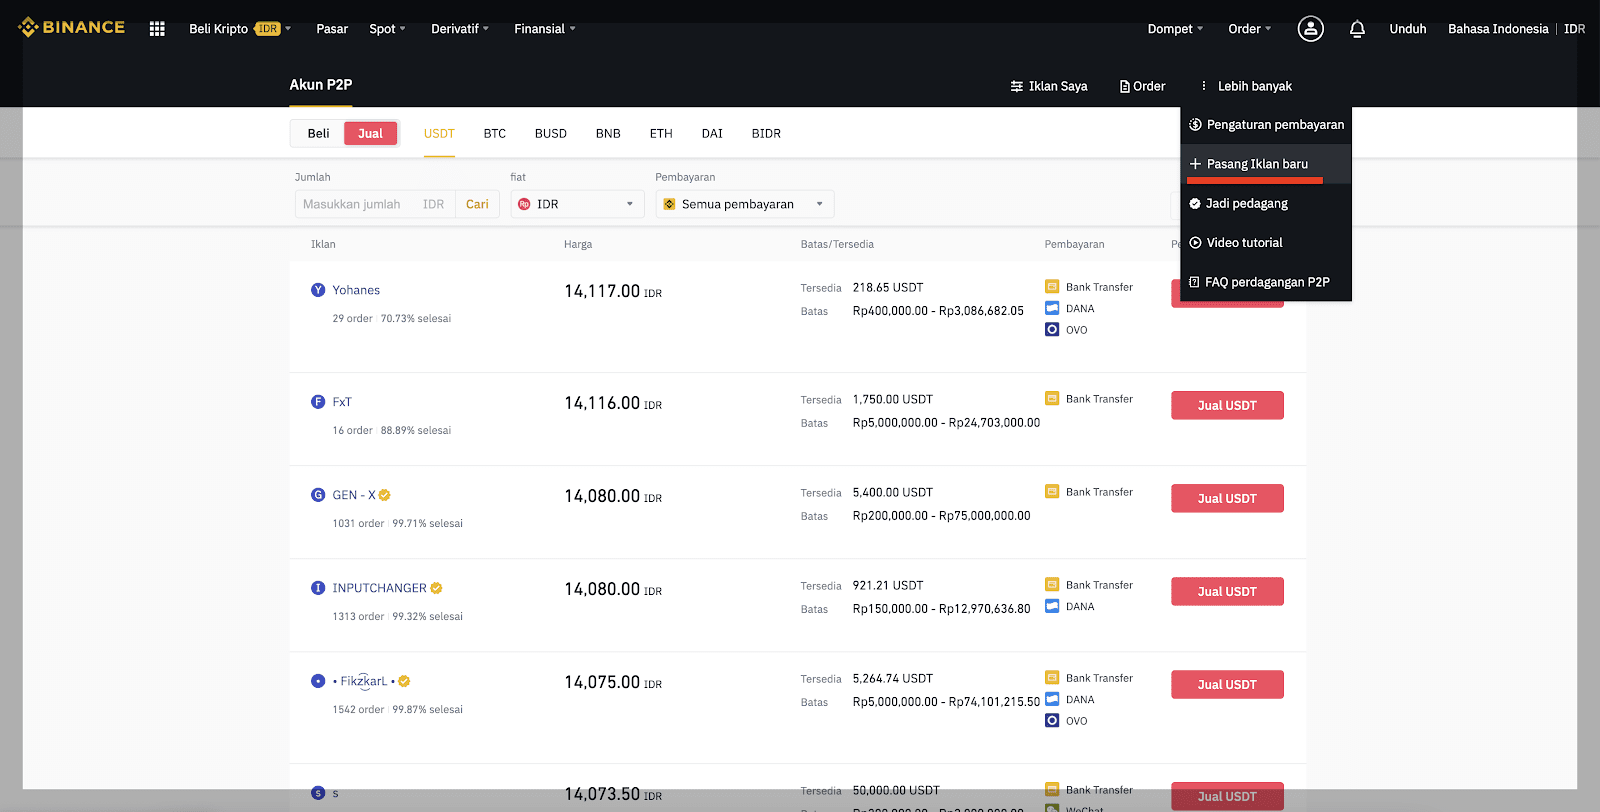
Task: Click Jual USDT button for GEN - X
Action: 1227,498
